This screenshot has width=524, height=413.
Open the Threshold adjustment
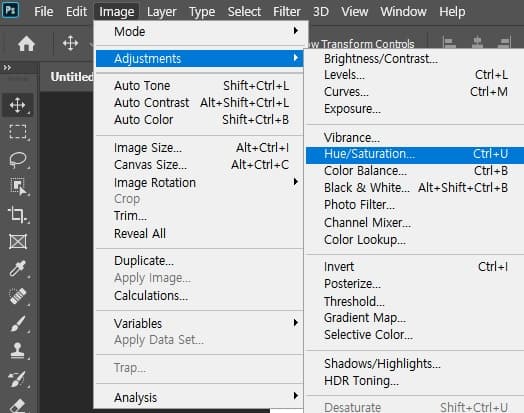(415, 301)
